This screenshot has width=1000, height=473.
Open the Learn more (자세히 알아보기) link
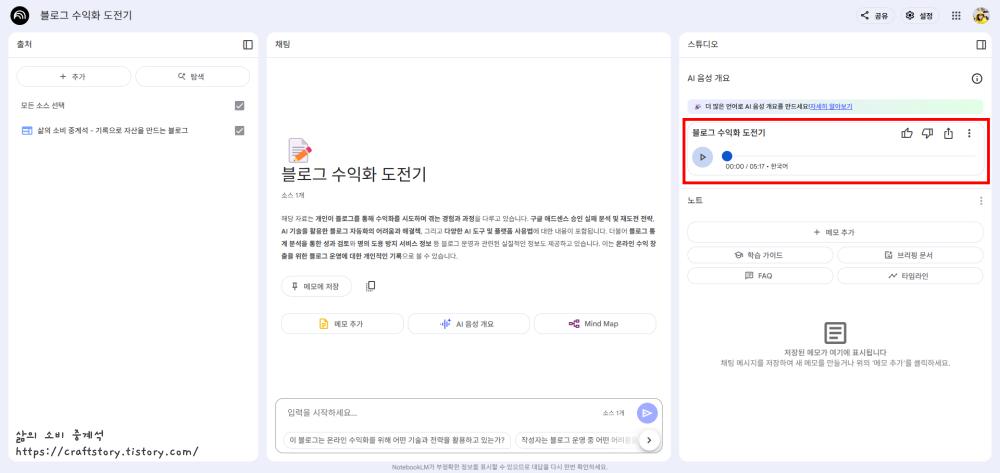[831, 106]
